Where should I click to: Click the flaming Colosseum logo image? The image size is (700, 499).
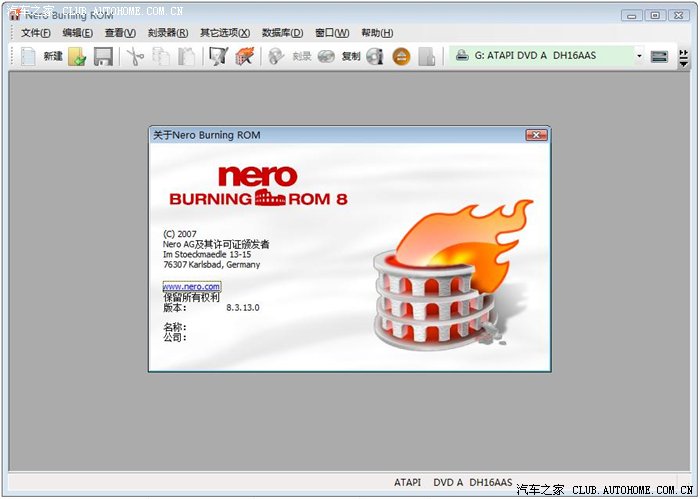(x=453, y=274)
